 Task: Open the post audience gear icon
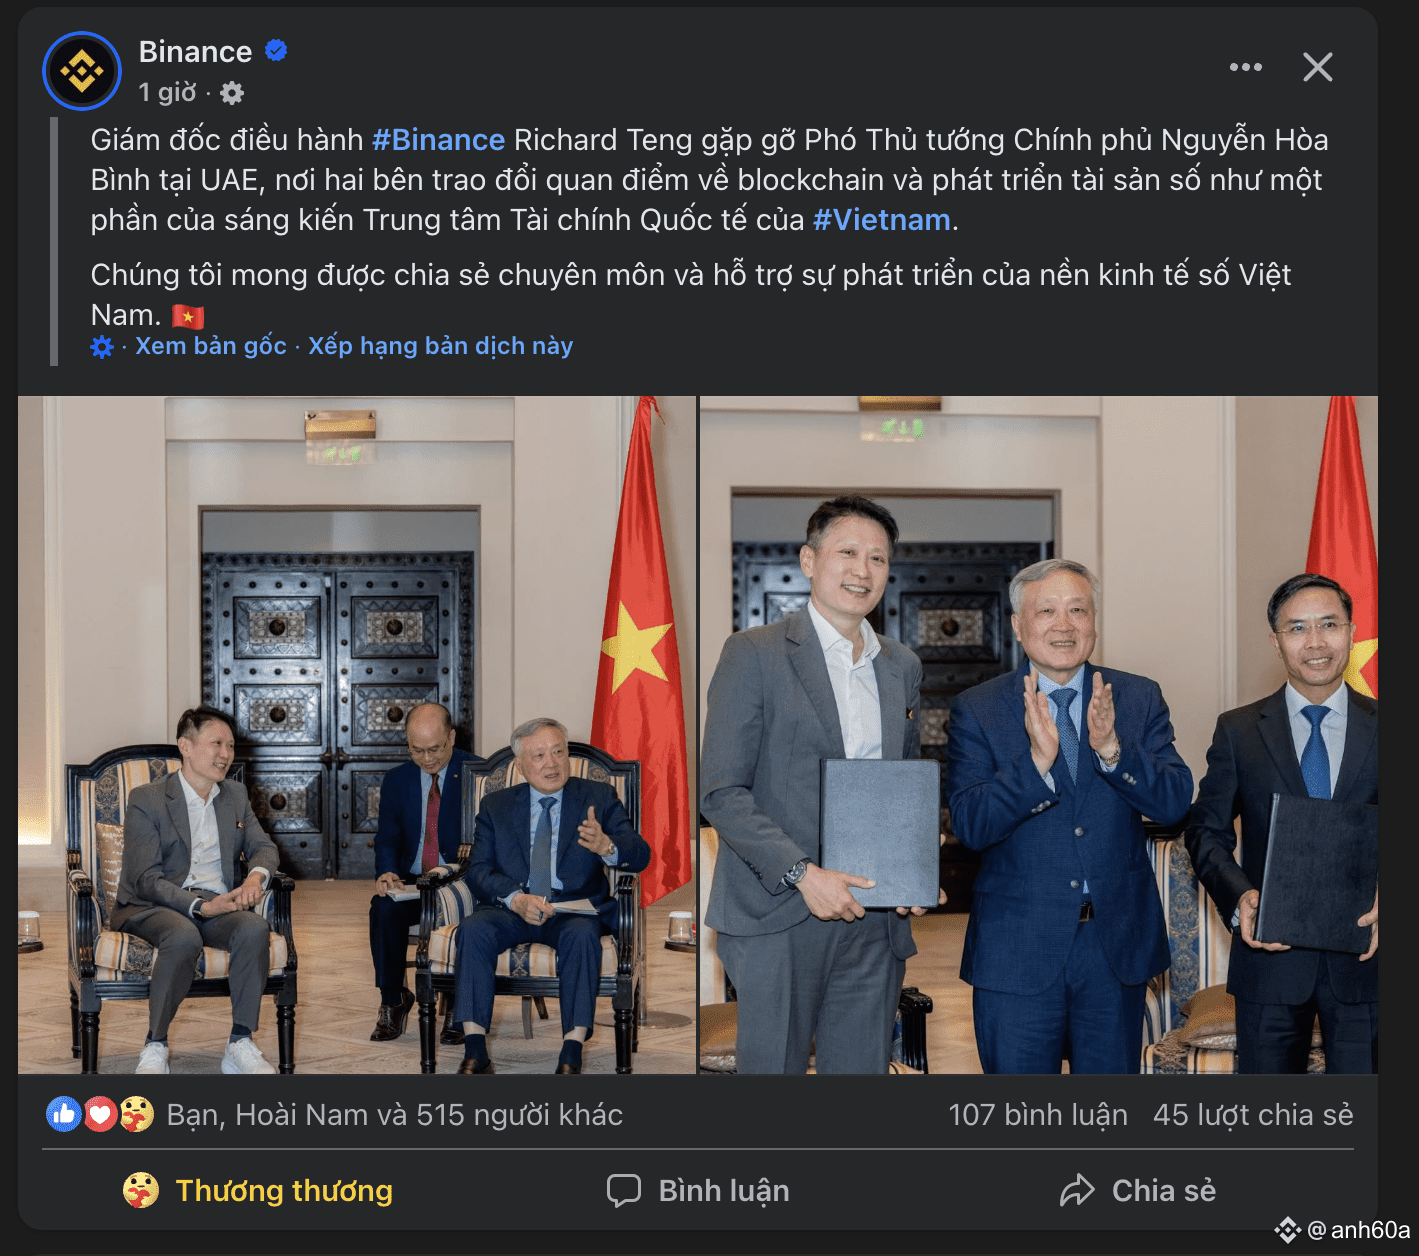[232, 93]
